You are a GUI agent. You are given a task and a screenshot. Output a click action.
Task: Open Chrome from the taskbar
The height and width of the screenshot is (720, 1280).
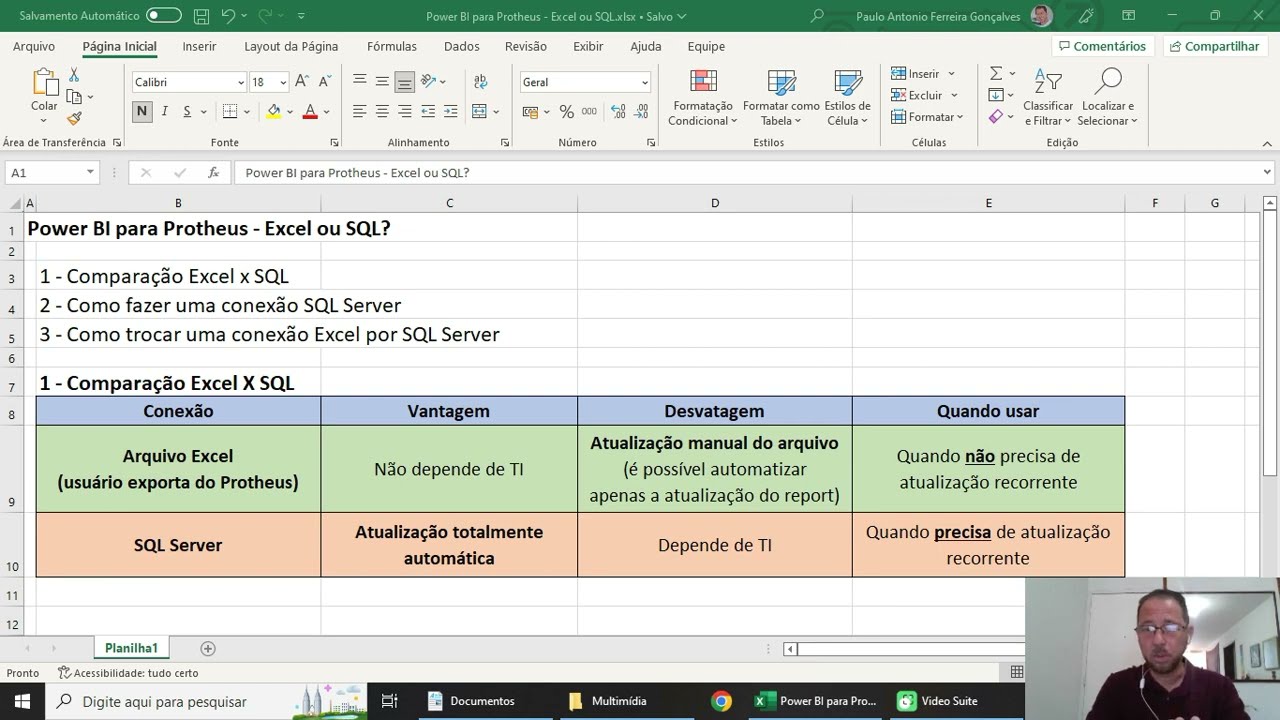(721, 701)
